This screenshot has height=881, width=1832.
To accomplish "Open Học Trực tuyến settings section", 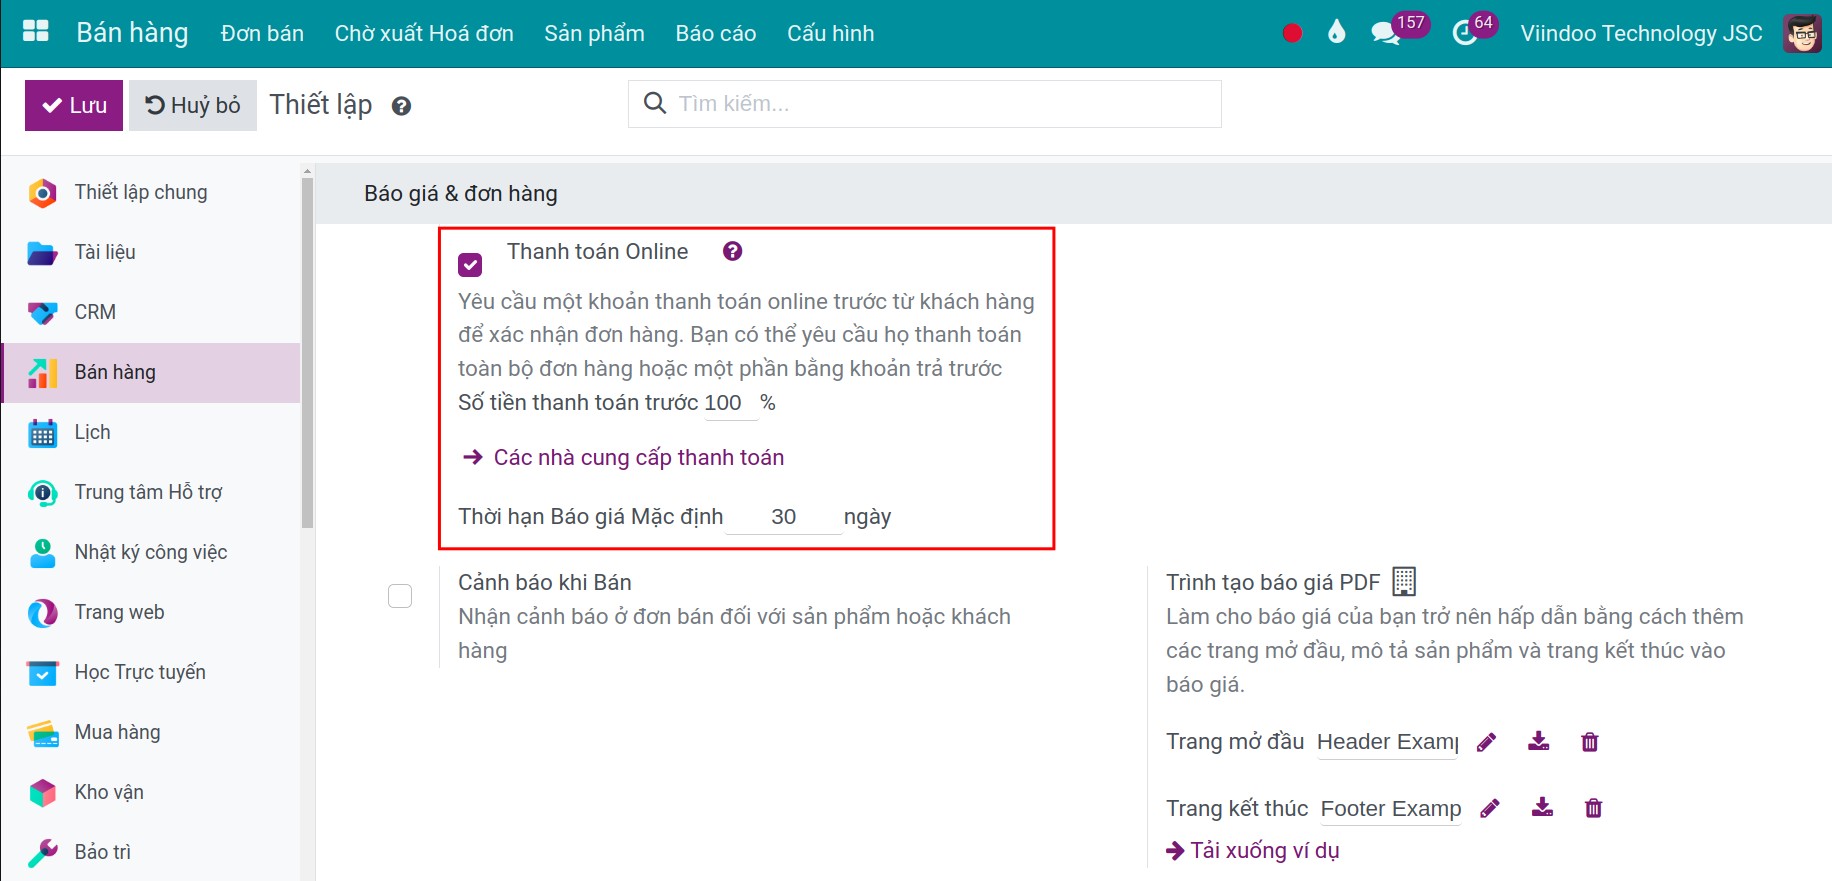I will pos(151,672).
